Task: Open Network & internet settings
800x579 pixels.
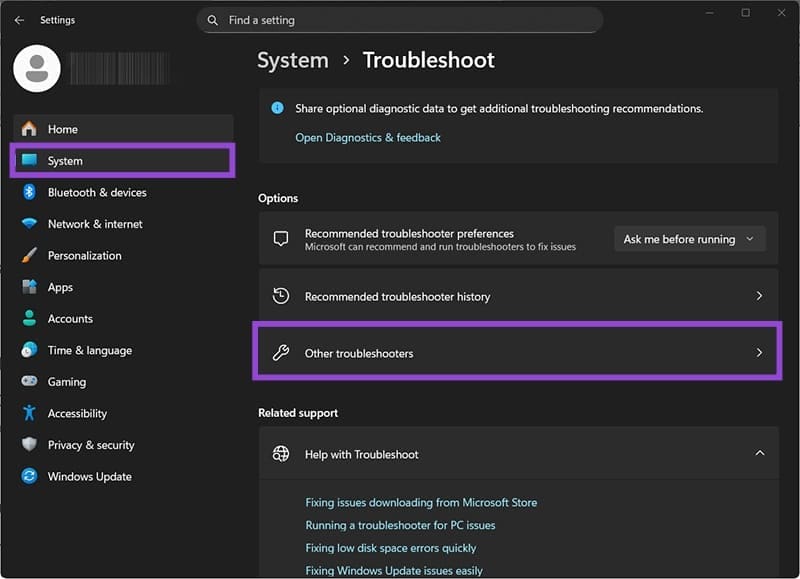Action: point(94,224)
